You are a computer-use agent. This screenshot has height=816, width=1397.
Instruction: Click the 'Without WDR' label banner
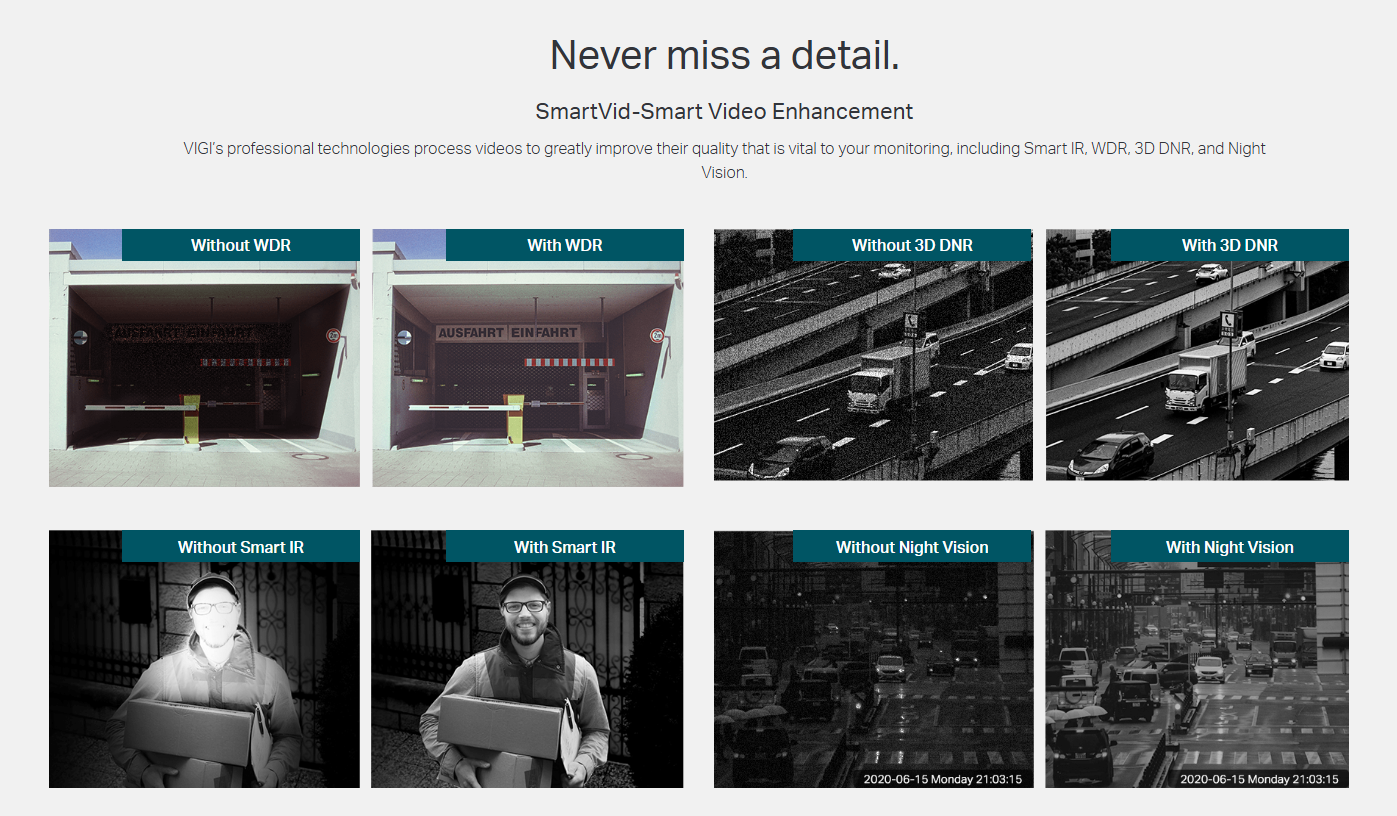240,245
